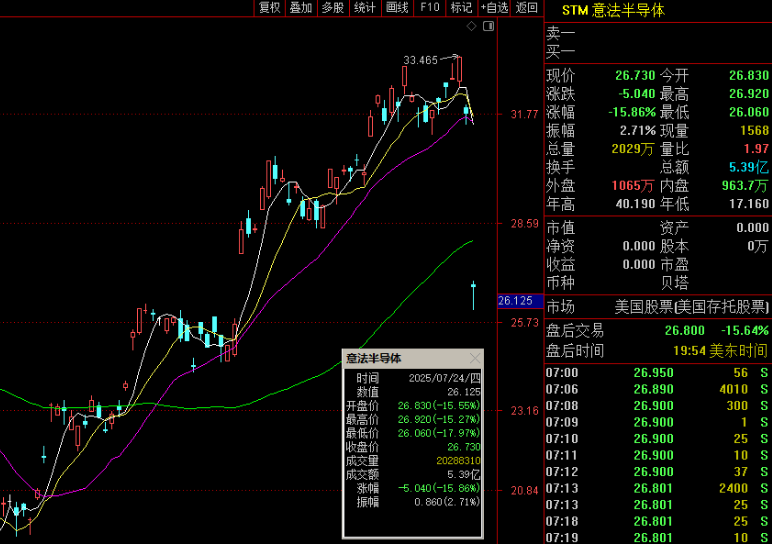Click the 开盘价 26.830 row in popup
Image resolution: width=772 pixels, height=544 pixels.
coord(413,406)
